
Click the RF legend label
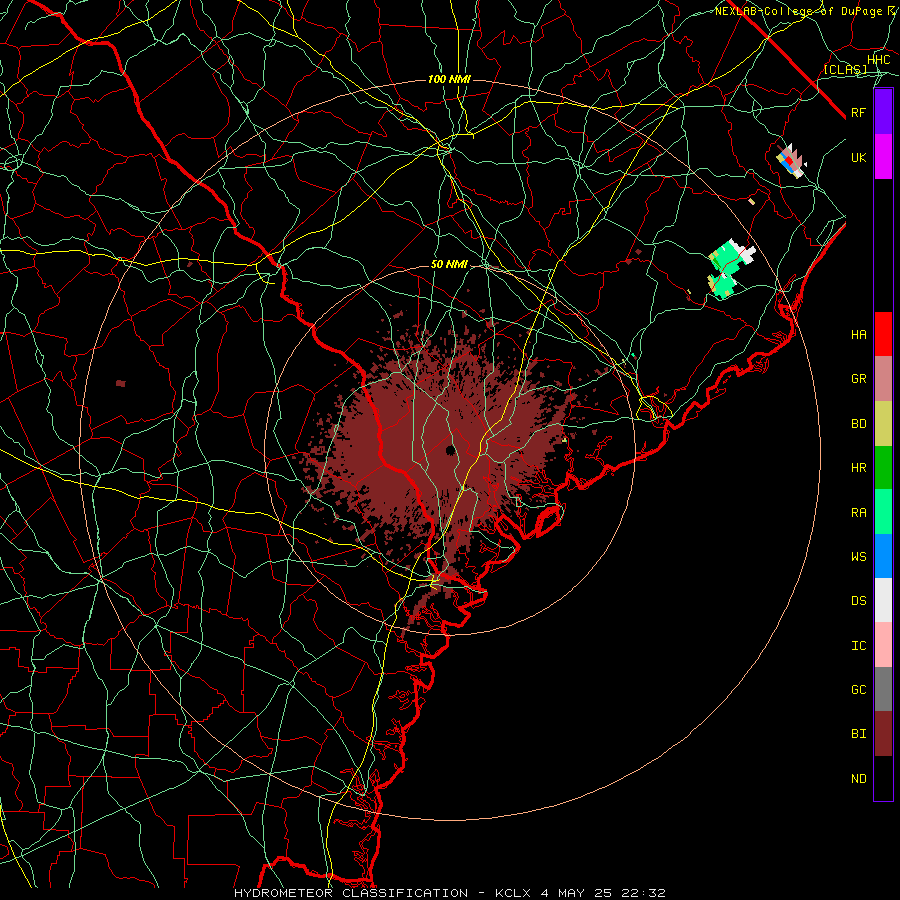click(858, 112)
